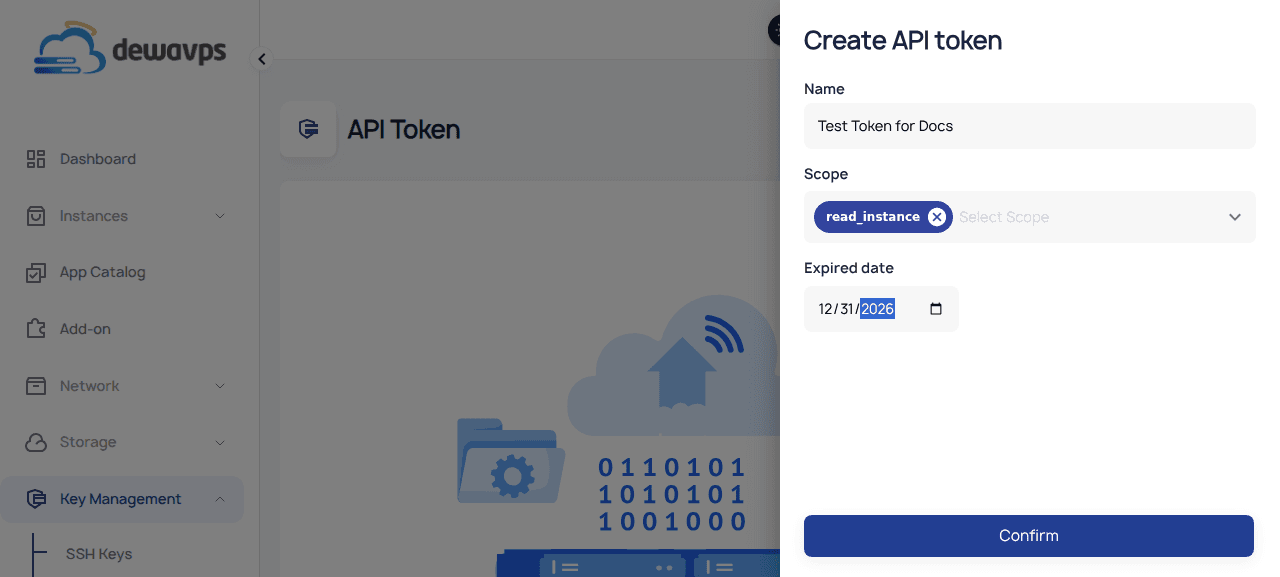The height and width of the screenshot is (577, 1280).
Task: Collapse the sidebar with the left chevron
Action: [261, 58]
